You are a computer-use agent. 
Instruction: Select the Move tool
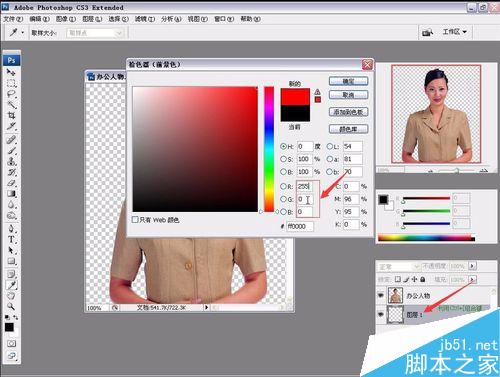(11, 72)
